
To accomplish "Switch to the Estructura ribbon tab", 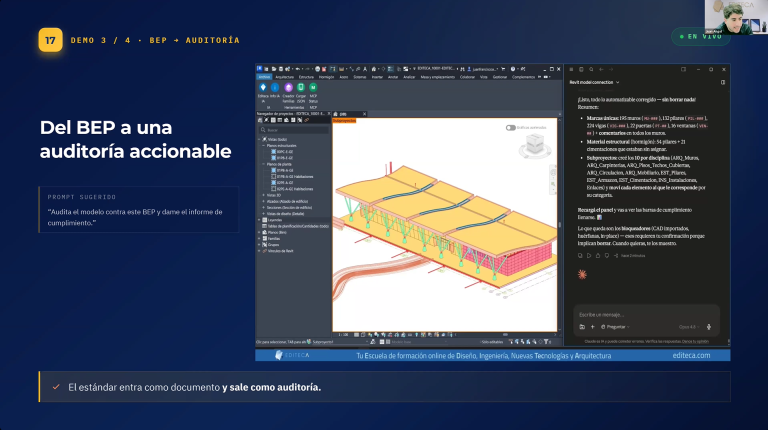I will (x=306, y=77).
